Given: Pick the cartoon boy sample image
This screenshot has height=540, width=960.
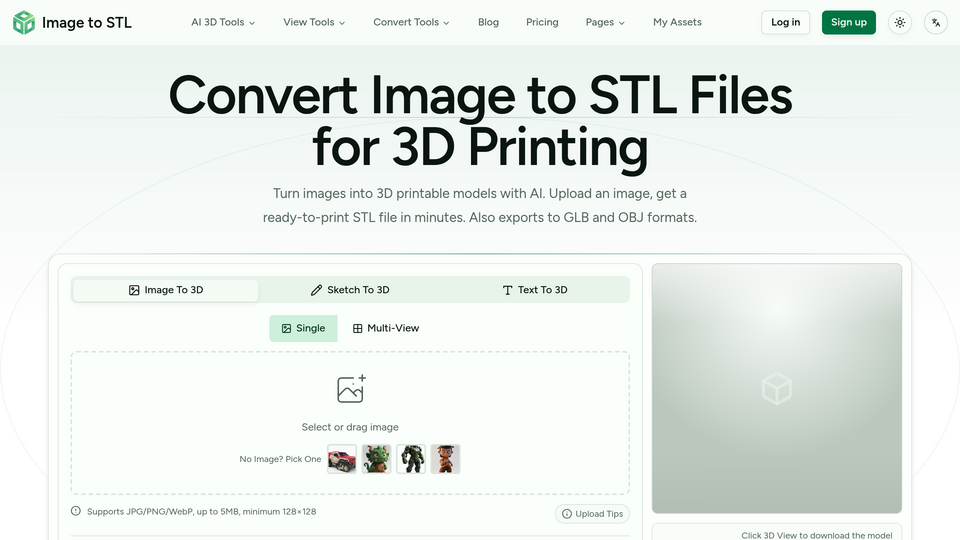Looking at the screenshot, I should 445,459.
